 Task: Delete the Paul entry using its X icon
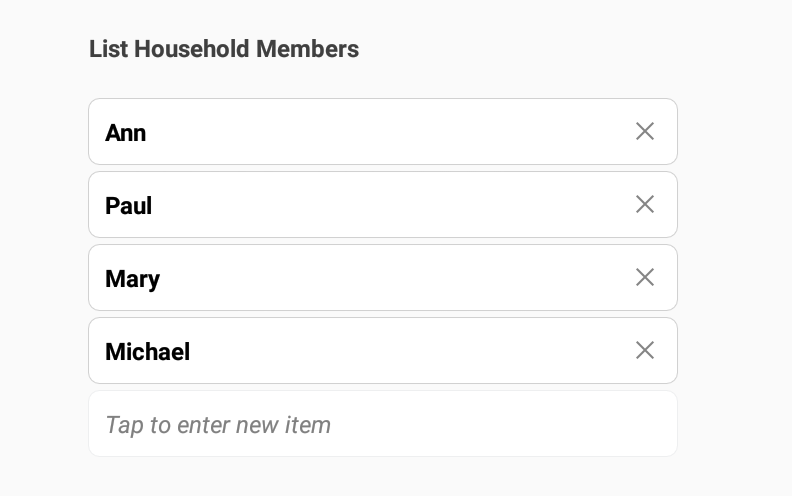(645, 204)
